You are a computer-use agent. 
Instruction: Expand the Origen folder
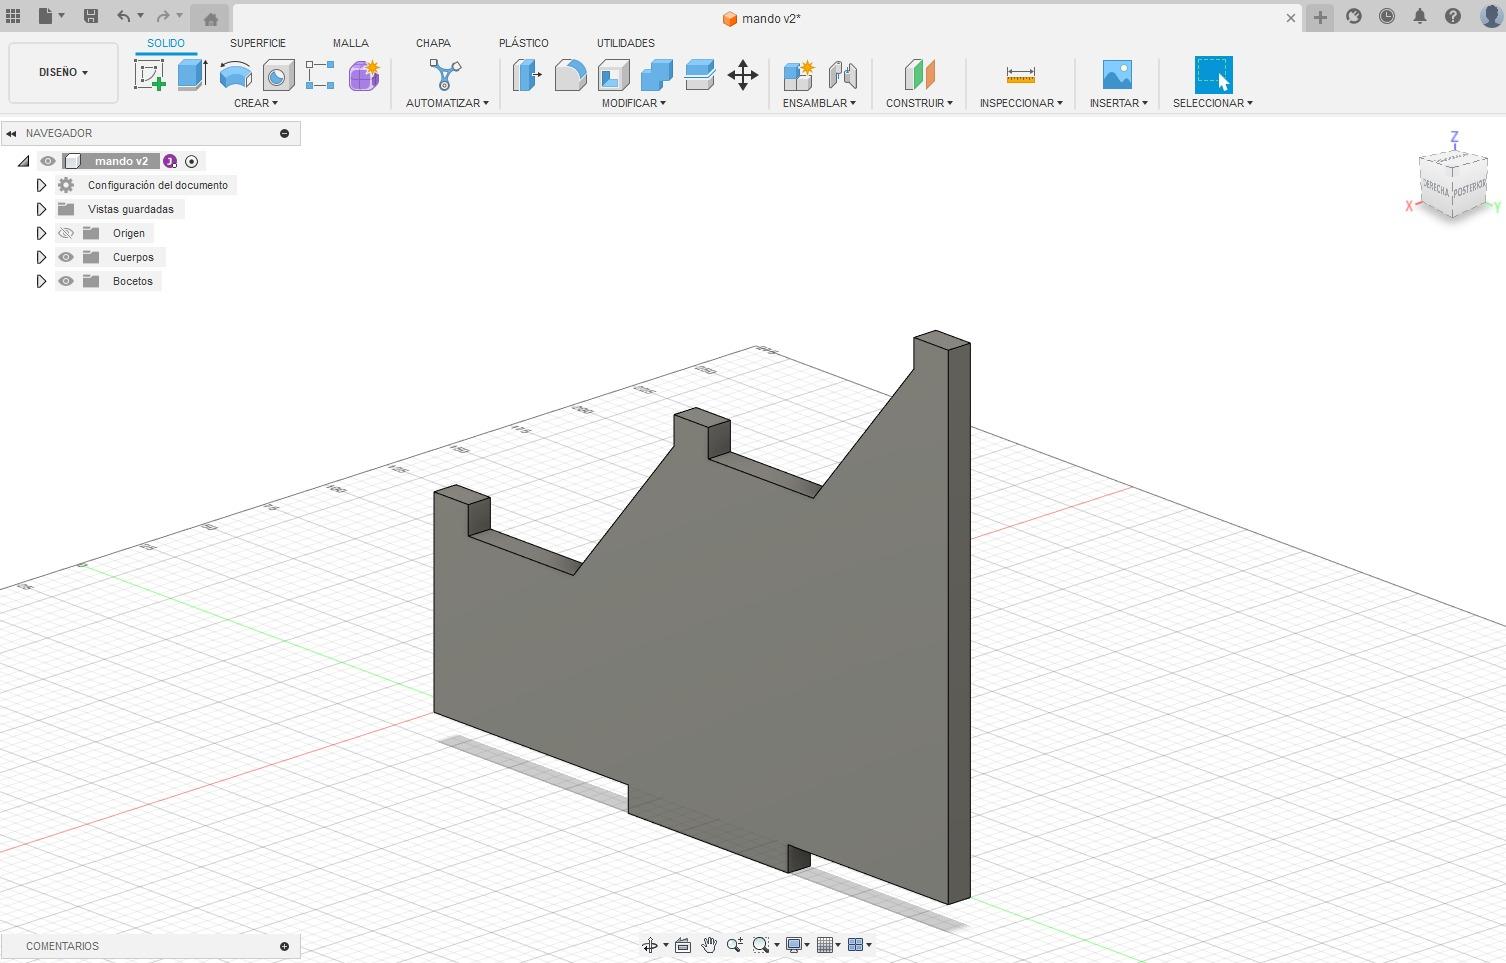41,233
